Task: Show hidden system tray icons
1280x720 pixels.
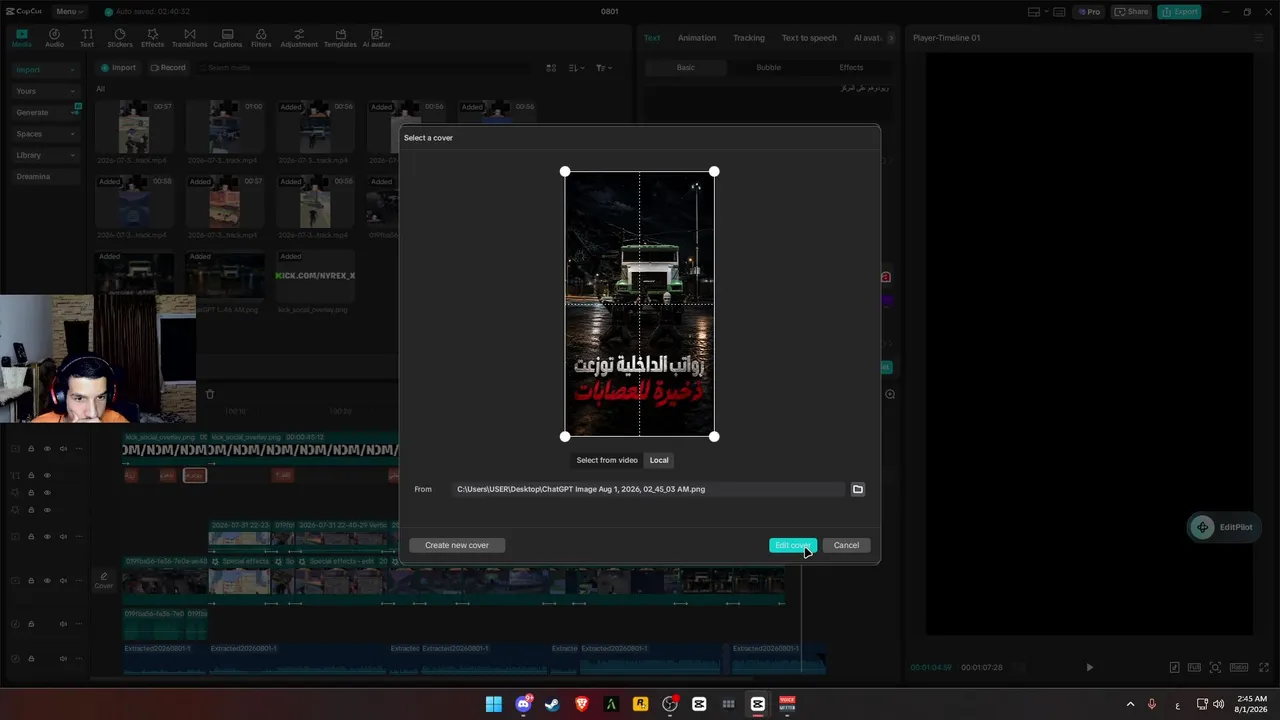Action: (1130, 704)
